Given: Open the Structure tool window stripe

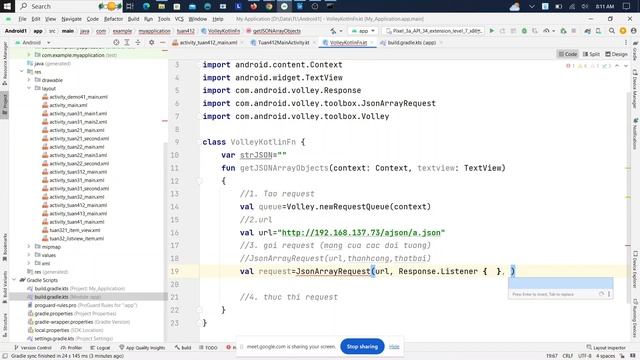Looking at the screenshot, I should coord(4,324).
